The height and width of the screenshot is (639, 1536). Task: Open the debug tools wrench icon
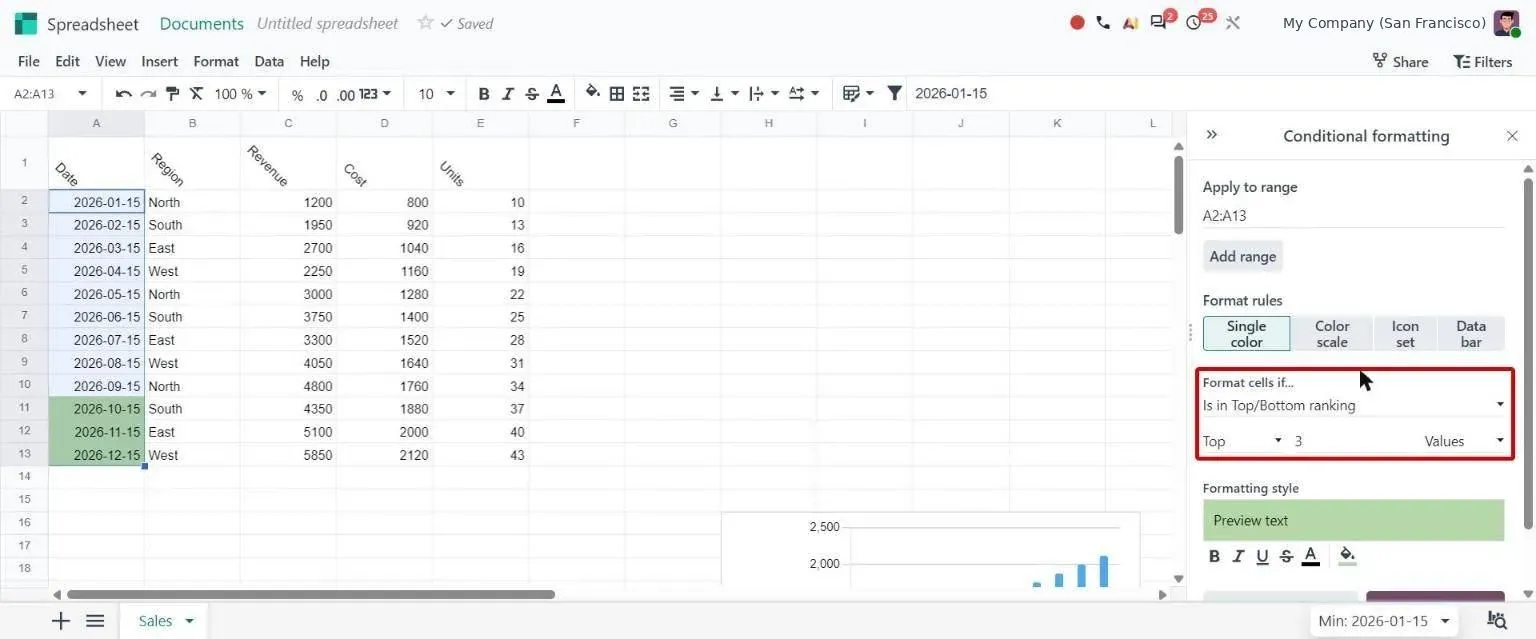coord(1232,22)
